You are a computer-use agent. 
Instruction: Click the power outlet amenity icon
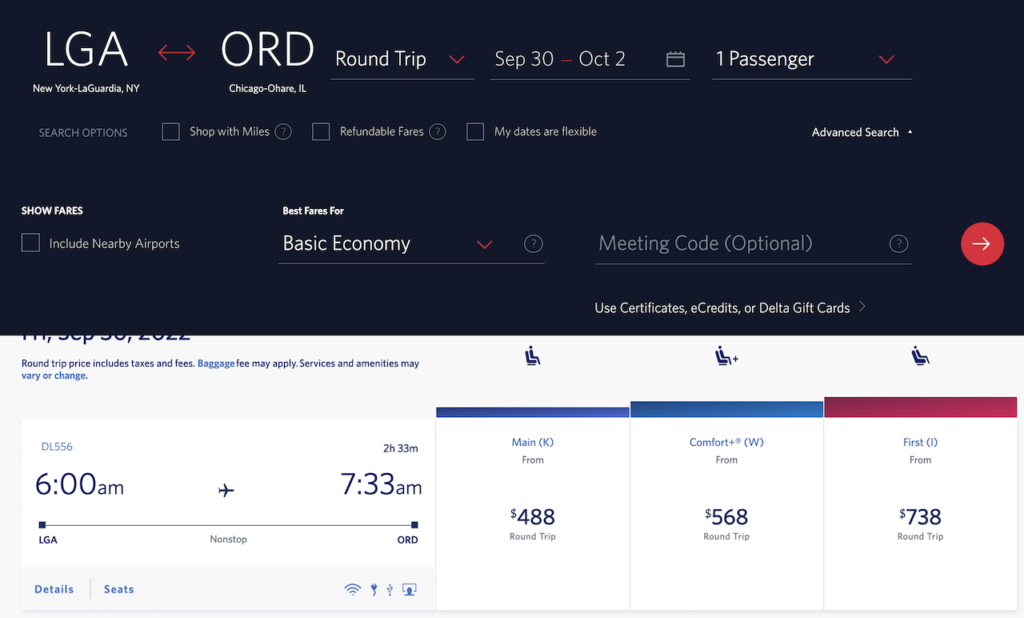click(374, 589)
